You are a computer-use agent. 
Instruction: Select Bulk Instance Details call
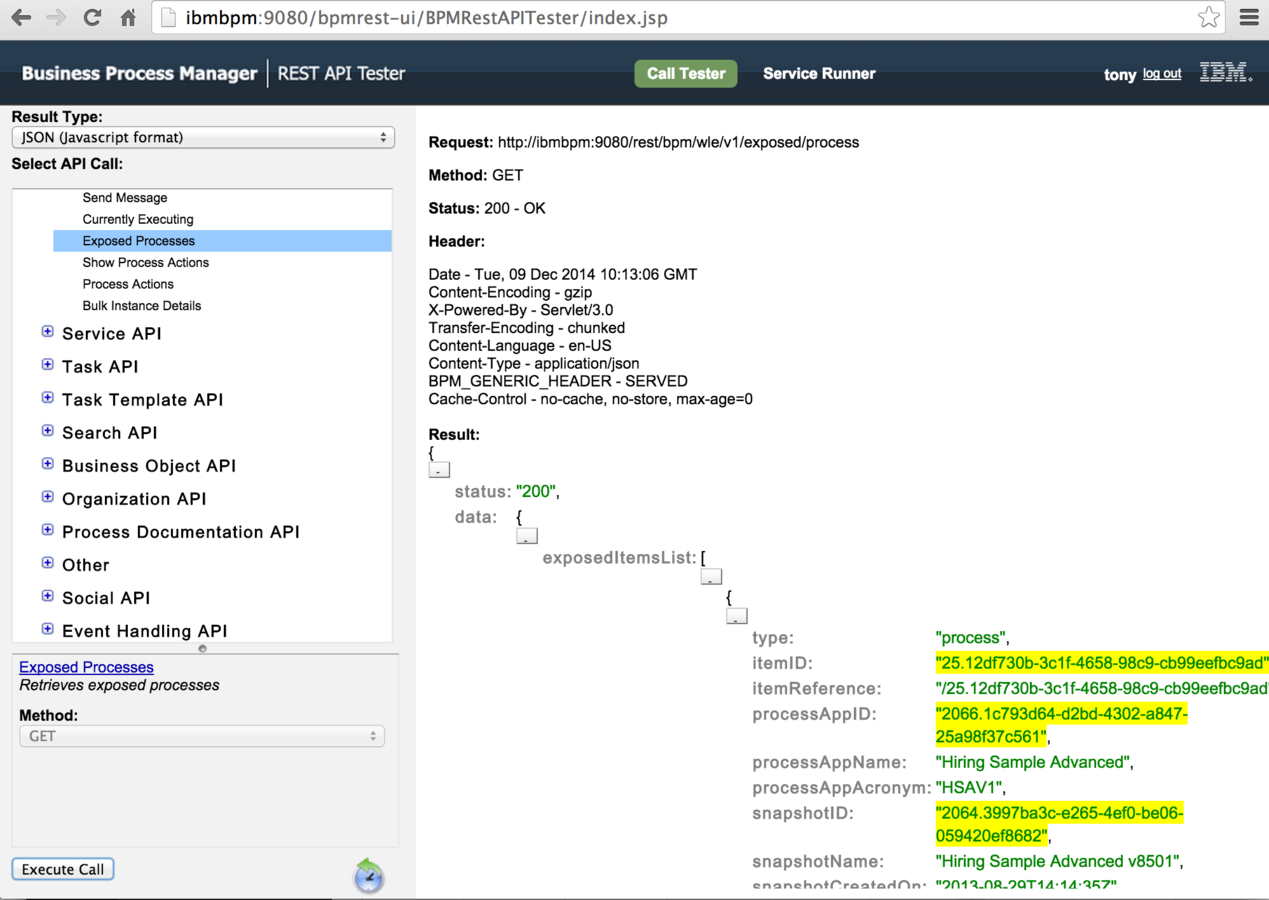(x=142, y=306)
